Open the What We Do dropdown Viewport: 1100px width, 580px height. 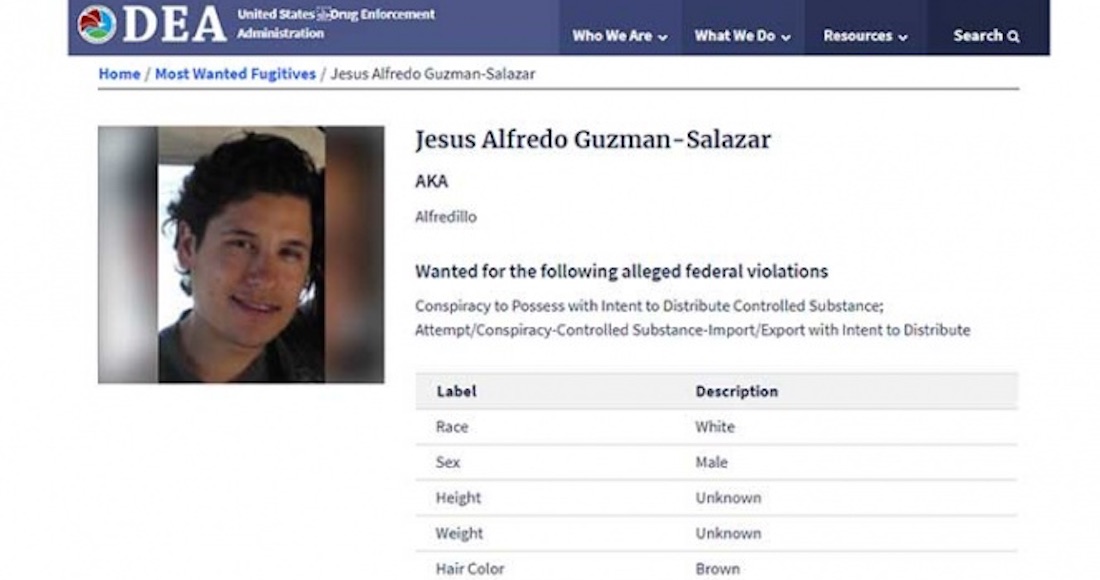coord(742,36)
